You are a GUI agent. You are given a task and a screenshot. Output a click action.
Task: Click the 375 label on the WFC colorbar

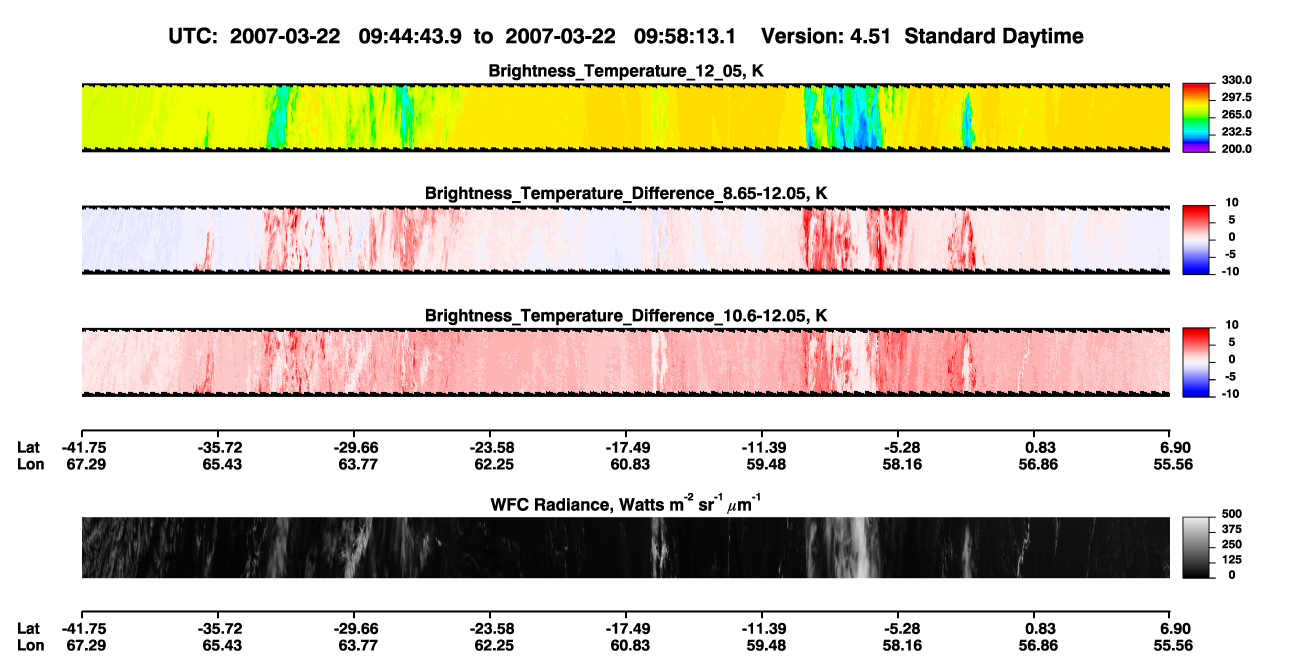pyautogui.click(x=1232, y=531)
